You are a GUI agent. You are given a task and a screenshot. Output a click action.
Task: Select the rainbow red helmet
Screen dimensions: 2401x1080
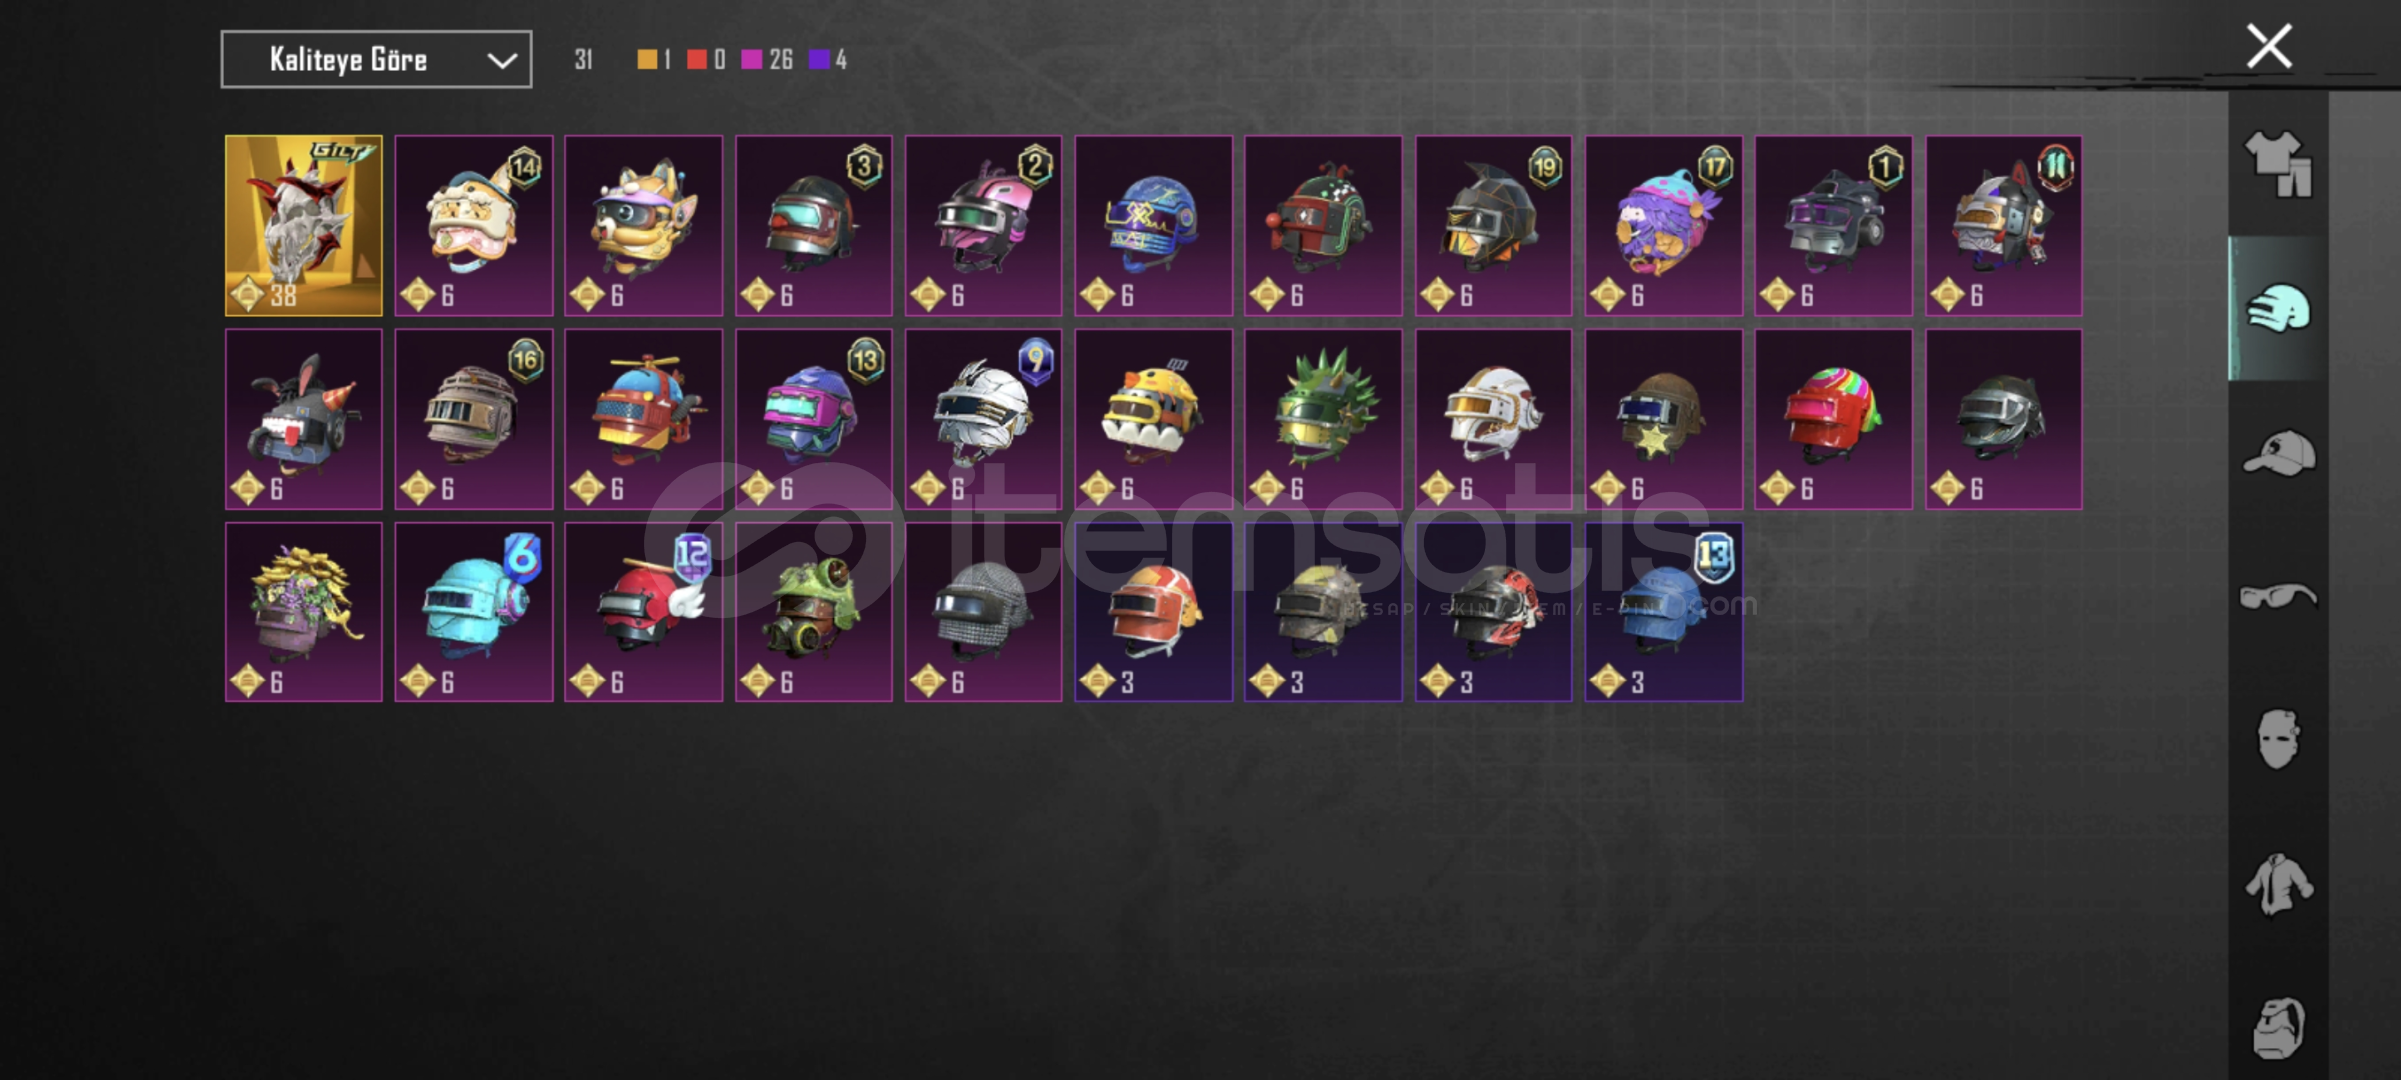point(1833,419)
